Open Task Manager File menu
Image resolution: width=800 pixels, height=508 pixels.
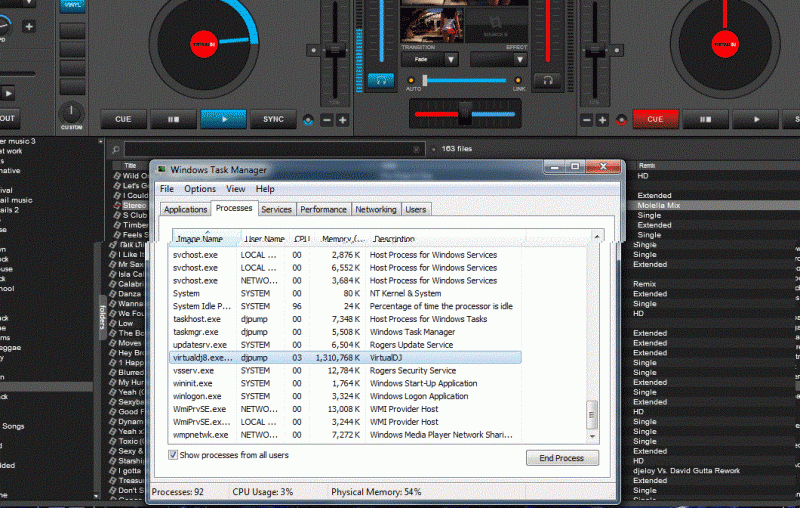coord(167,189)
